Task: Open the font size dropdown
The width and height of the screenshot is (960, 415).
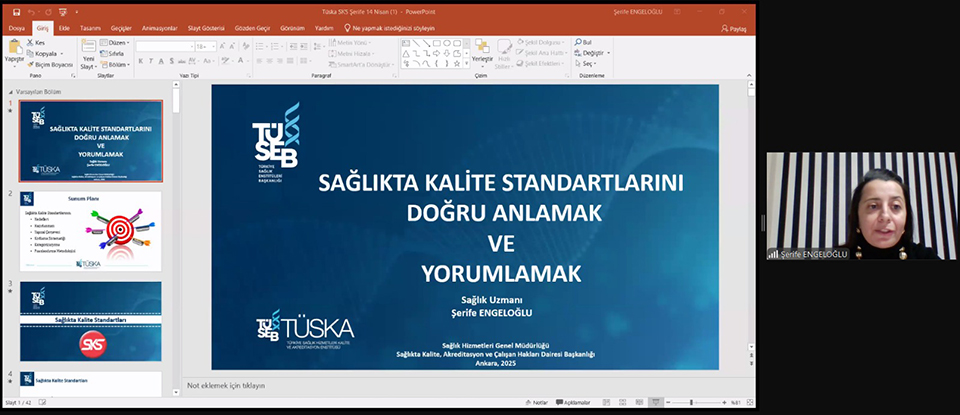Action: (213, 46)
